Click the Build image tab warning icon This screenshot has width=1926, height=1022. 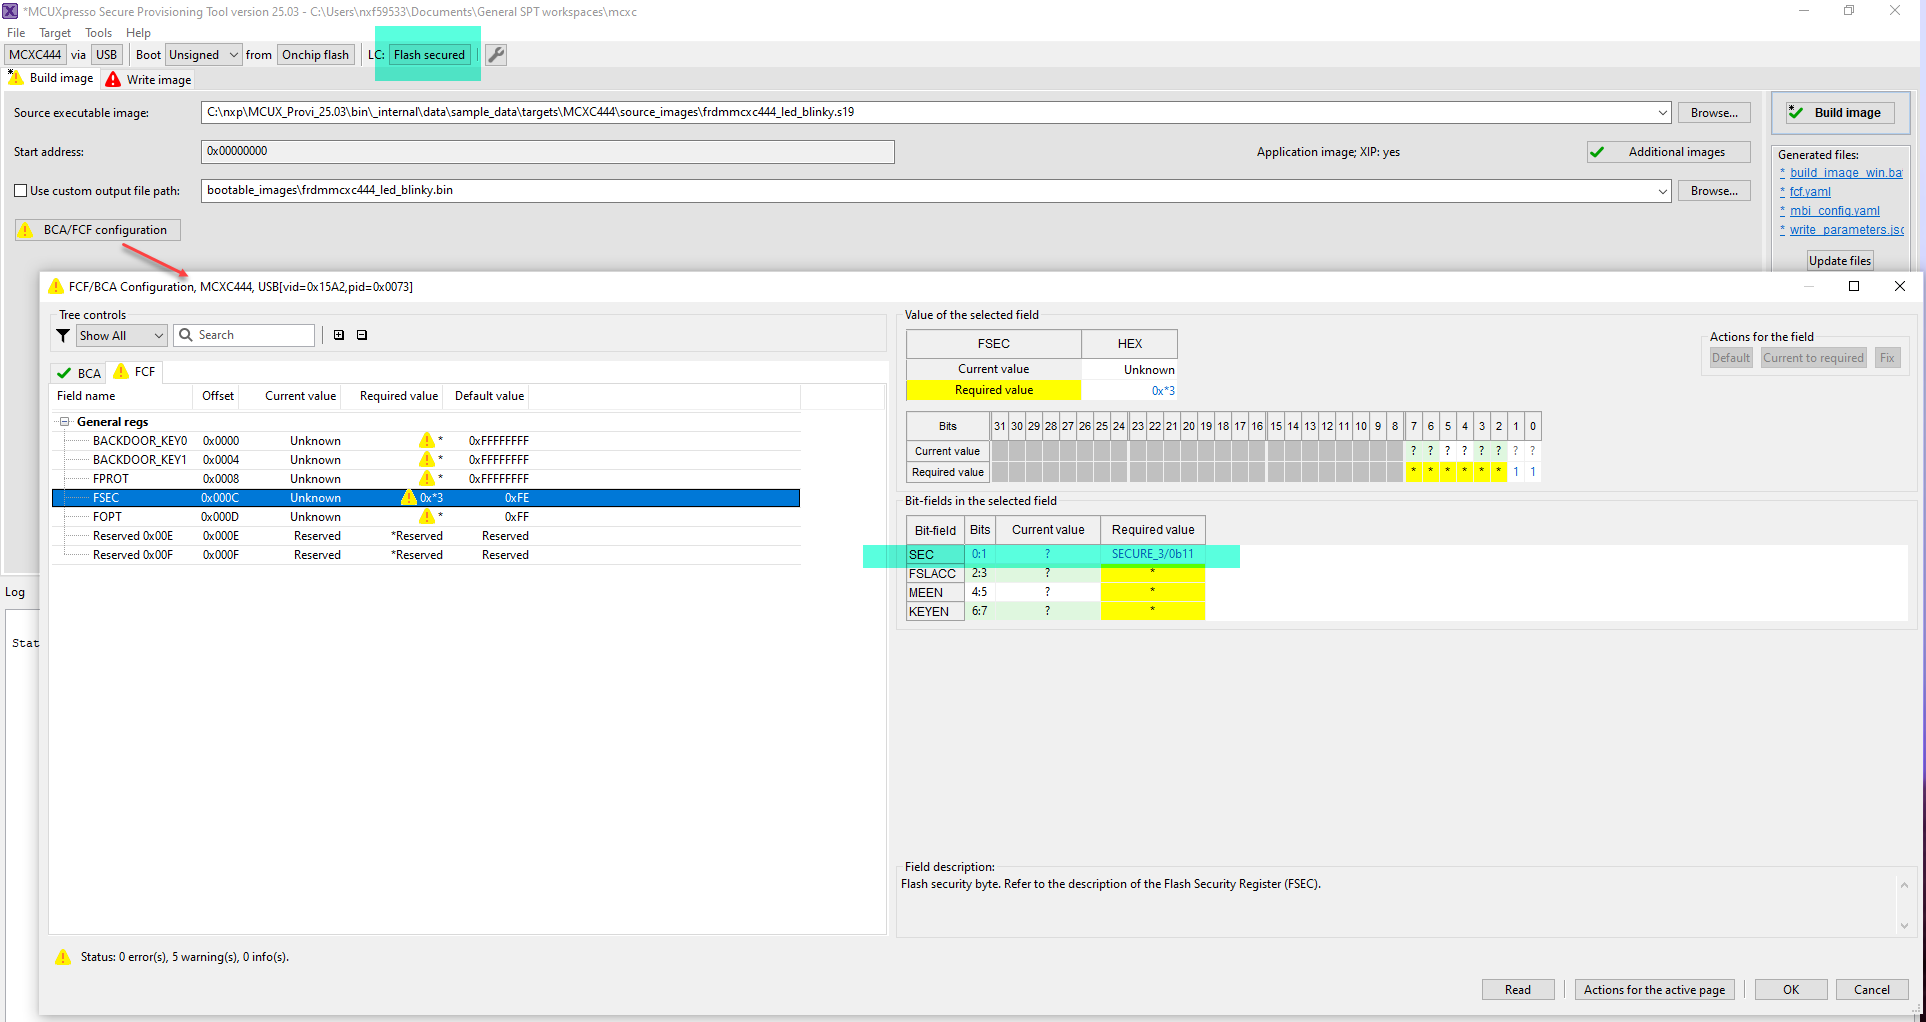point(15,78)
